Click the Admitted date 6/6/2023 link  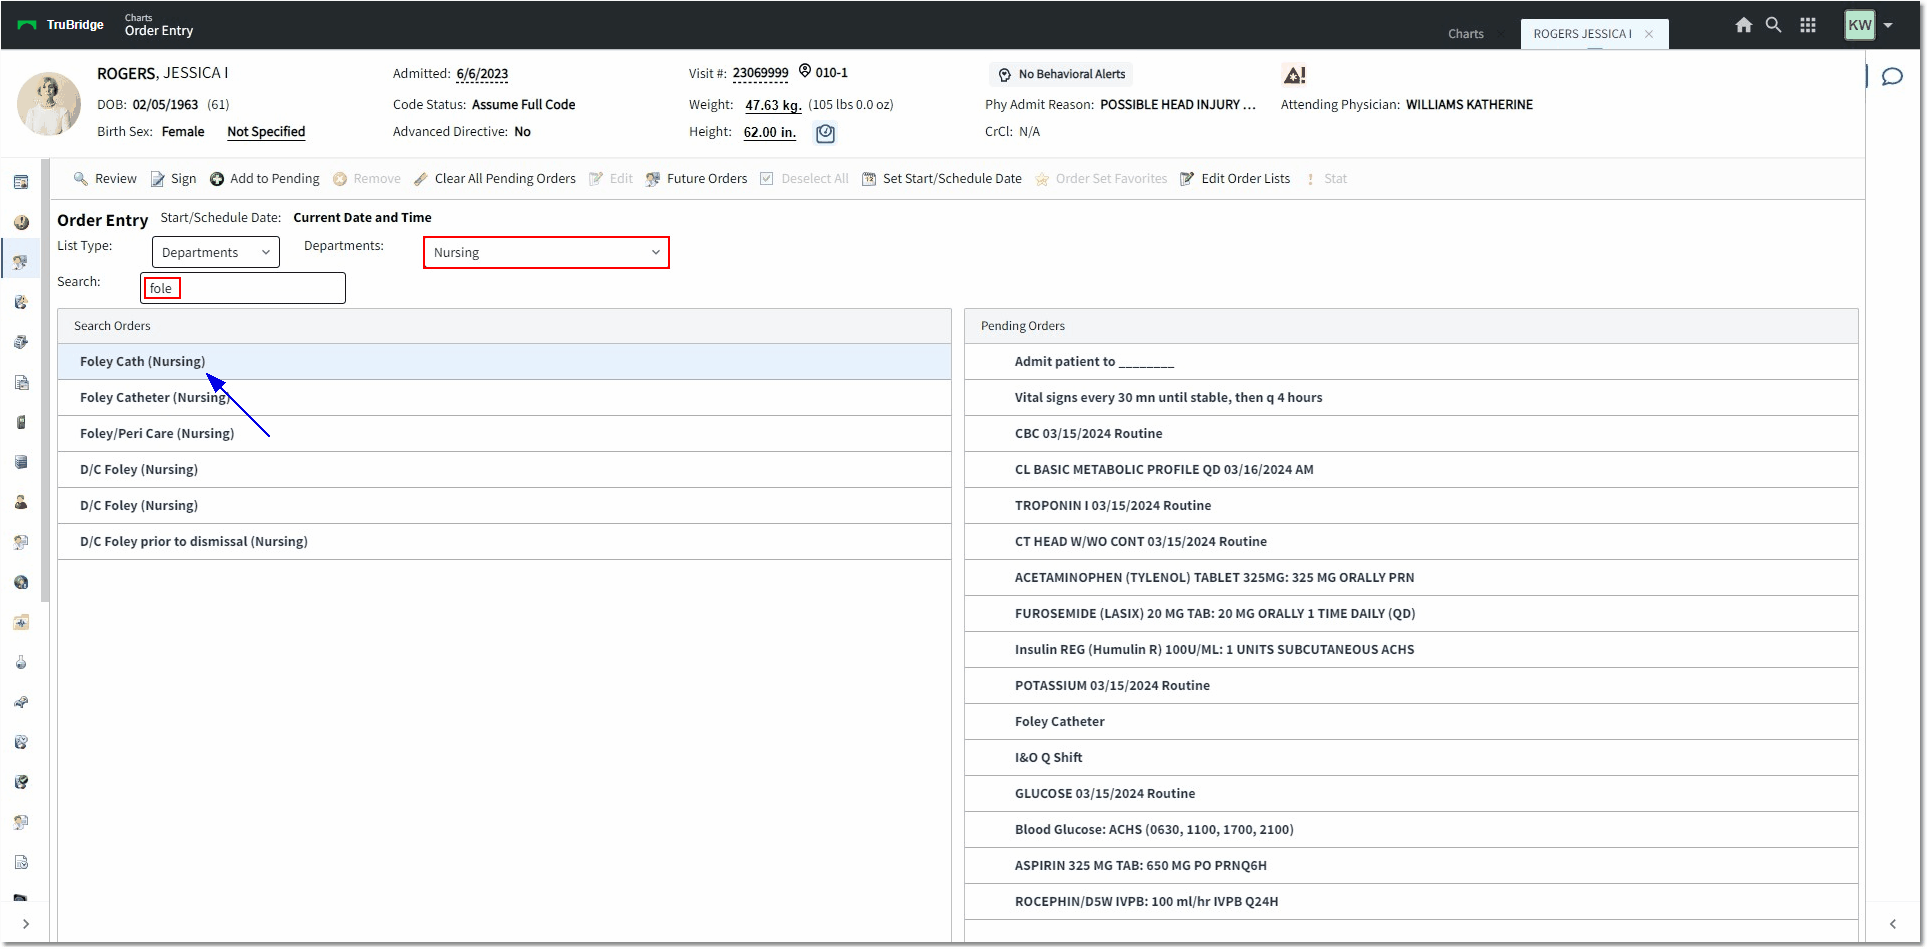(x=482, y=74)
